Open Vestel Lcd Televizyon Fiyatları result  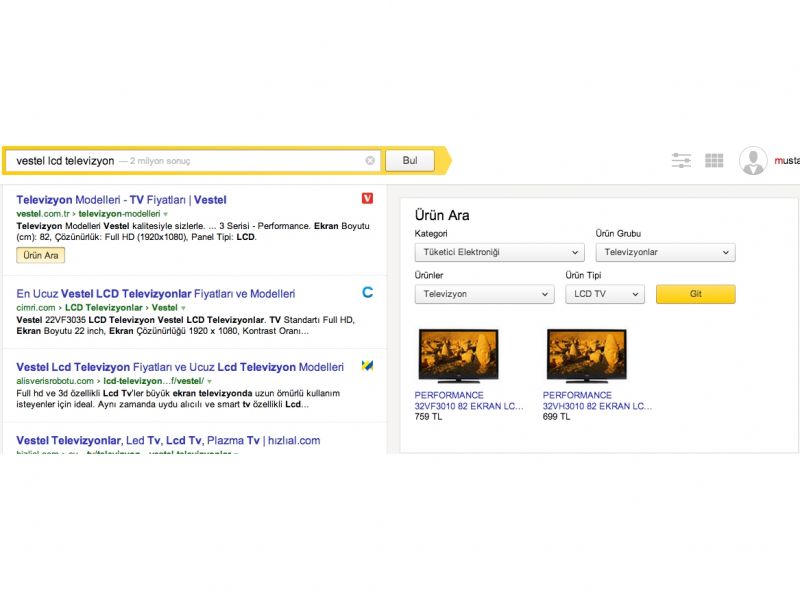pos(180,367)
